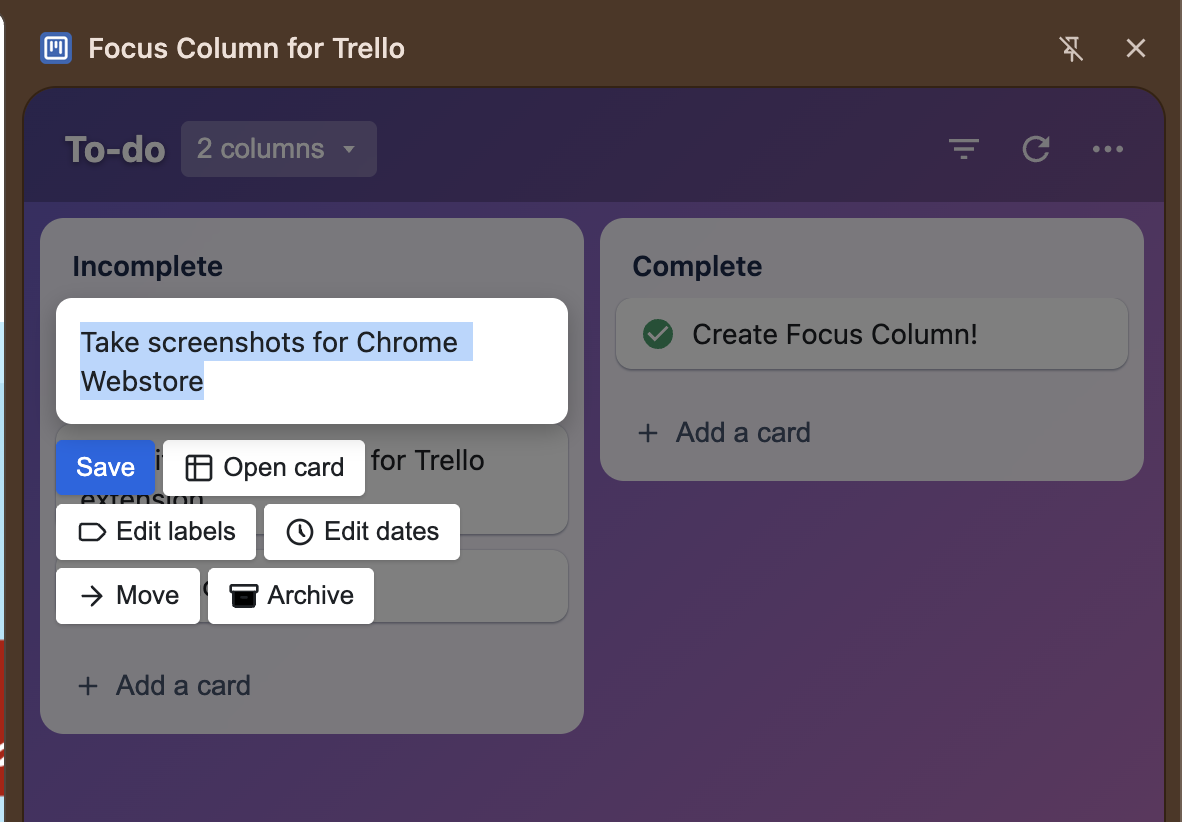Viewport: 1182px width, 822px height.
Task: Add a card to the Incomplete column
Action: (x=163, y=685)
